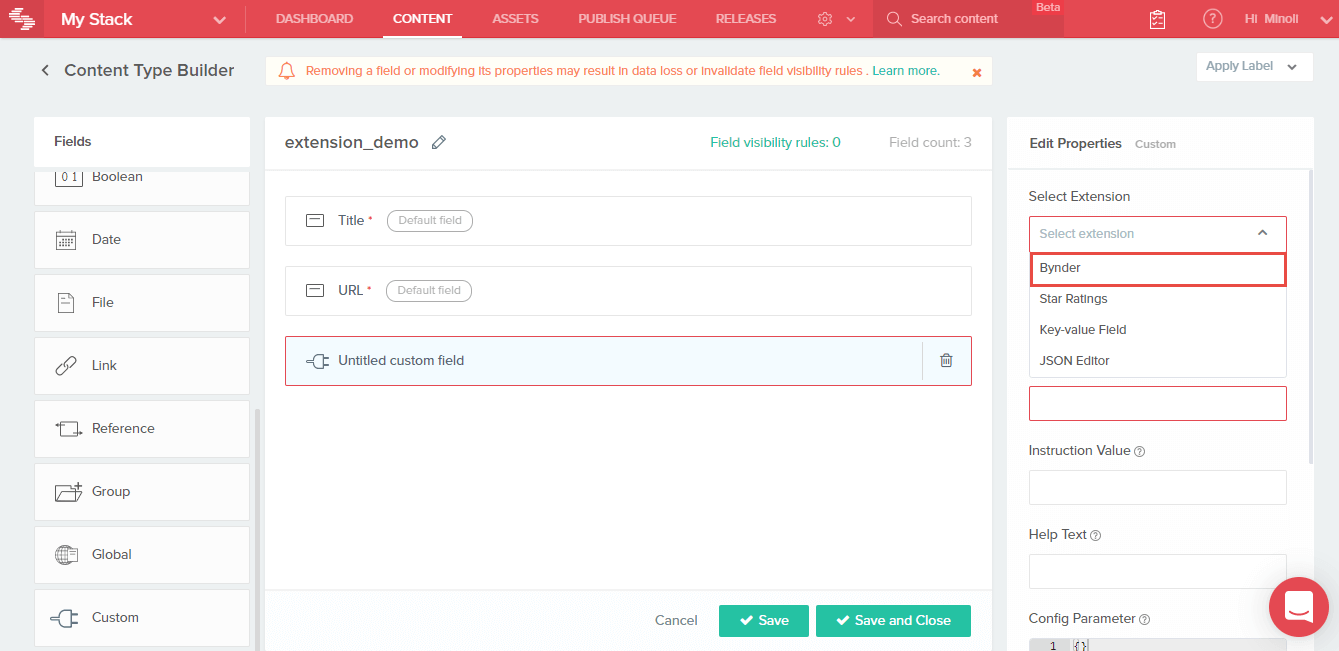Viewport: 1339px width, 651px height.
Task: Click the Contentstack logo icon
Action: tap(22, 19)
